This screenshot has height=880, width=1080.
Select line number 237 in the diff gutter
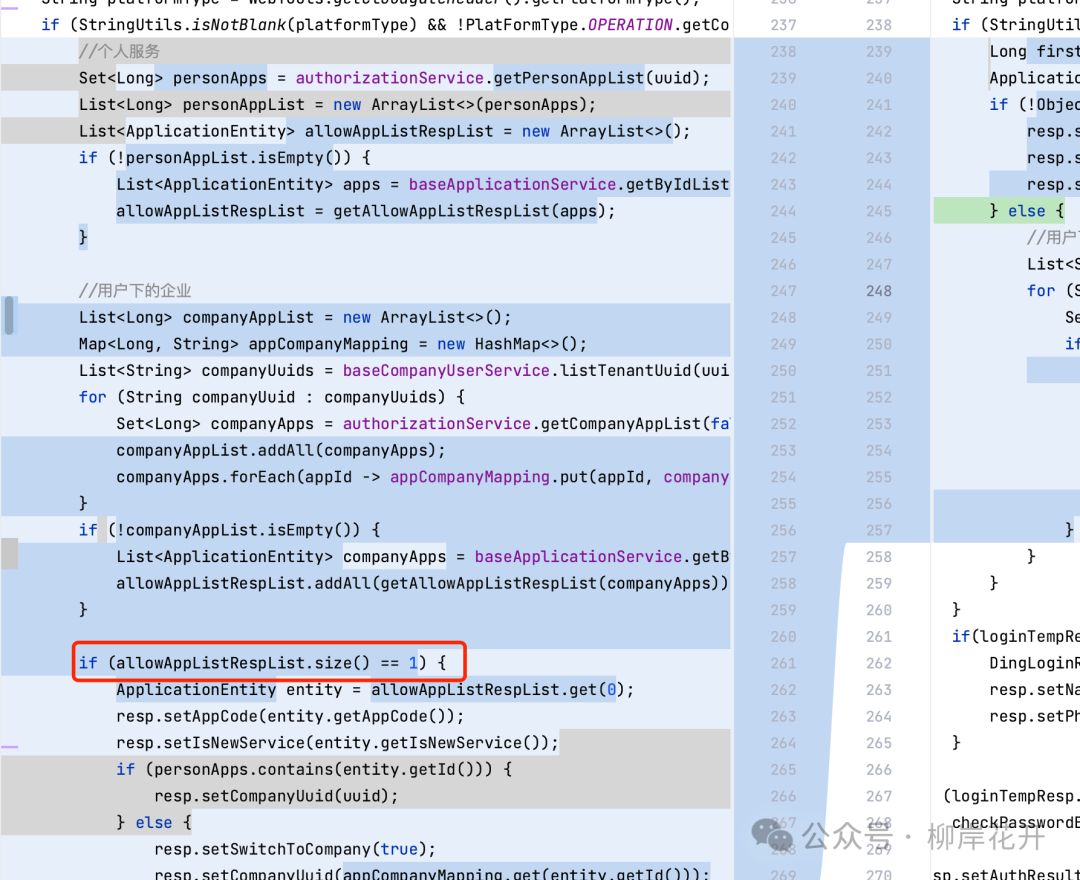click(x=783, y=25)
